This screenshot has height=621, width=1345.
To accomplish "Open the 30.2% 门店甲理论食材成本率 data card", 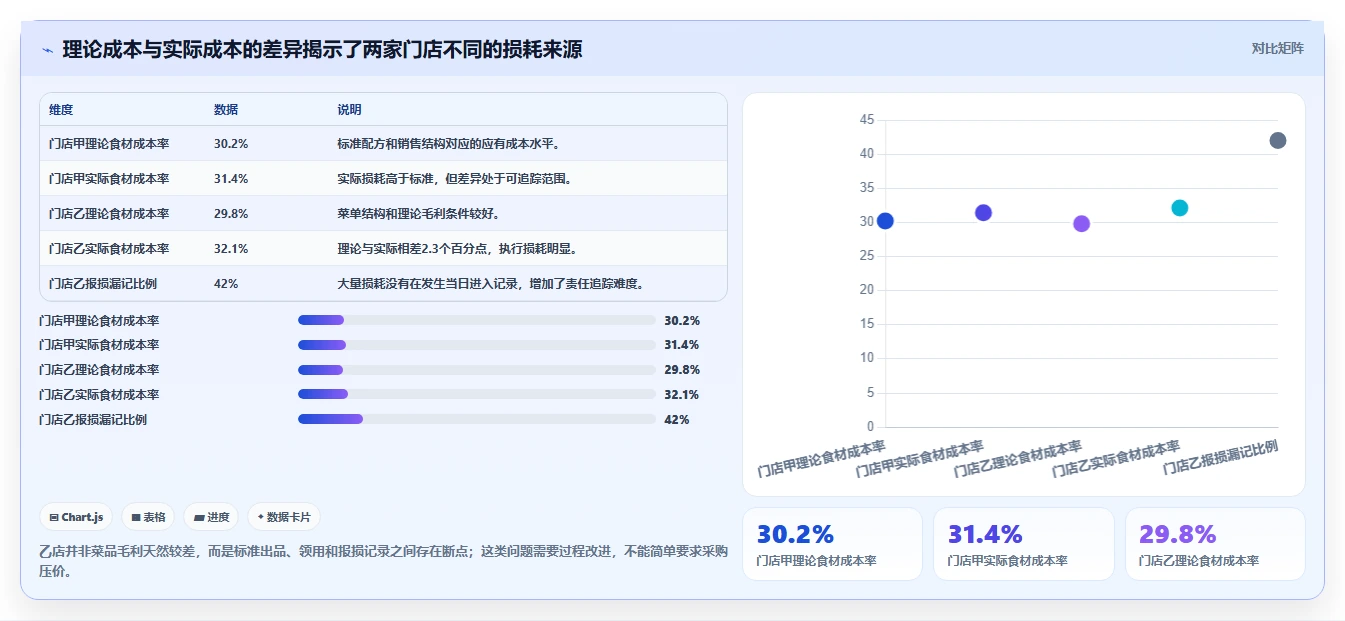I will click(x=832, y=544).
